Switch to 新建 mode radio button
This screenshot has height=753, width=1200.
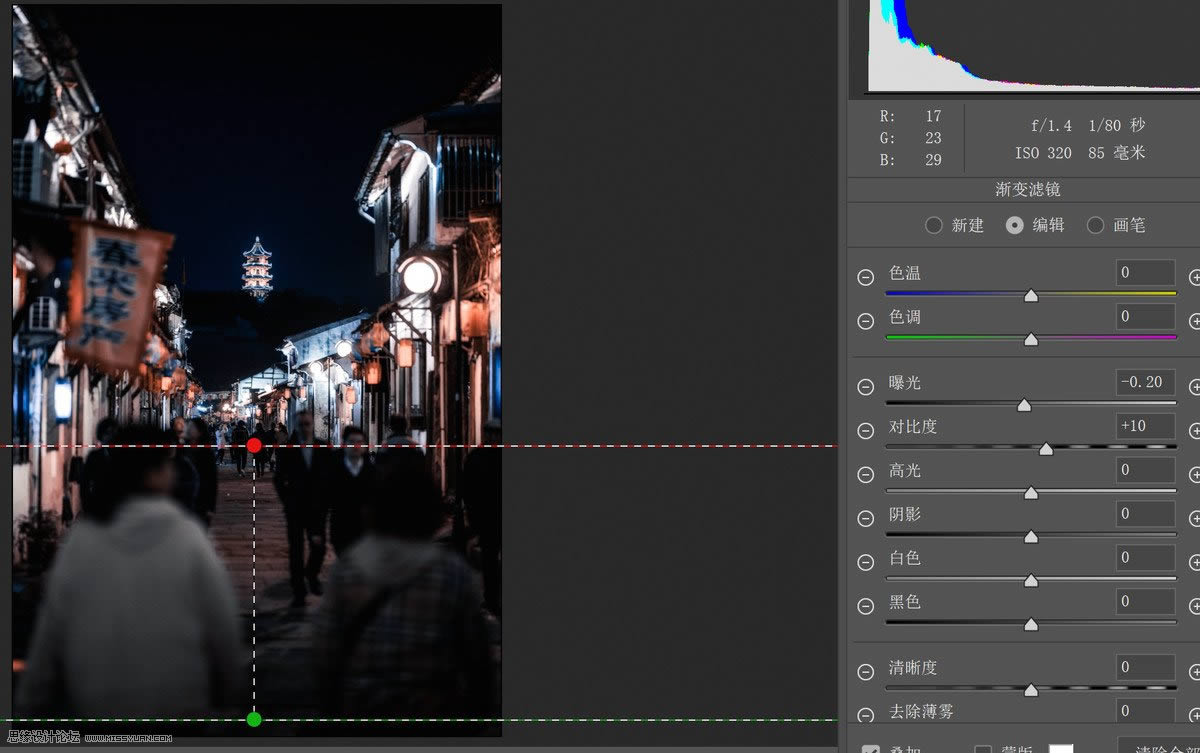934,225
